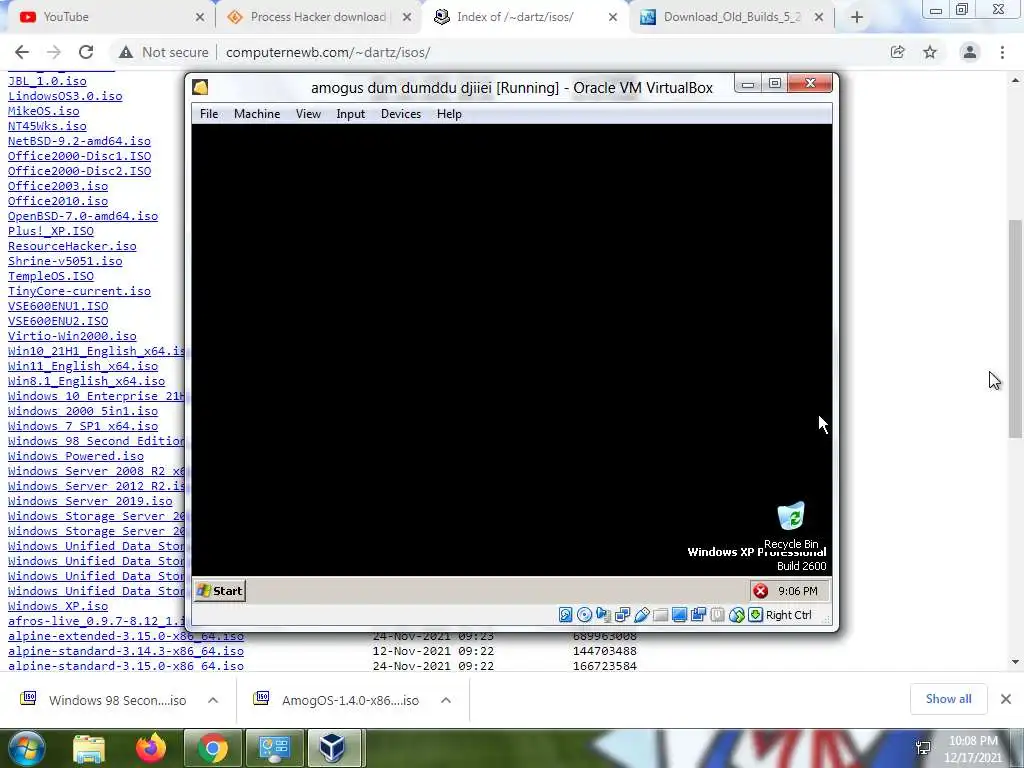Bookmark this page with the star icon

(x=930, y=52)
